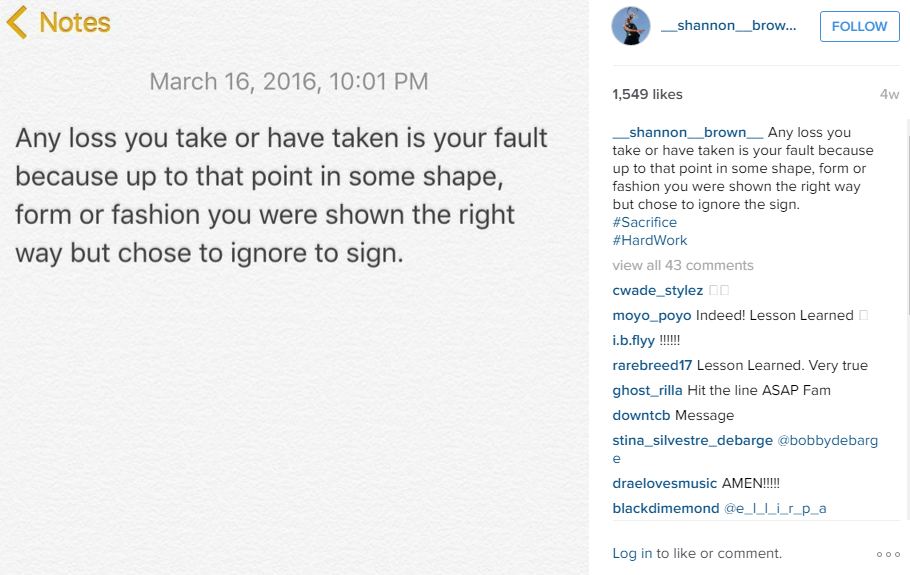Visit draelovesmusic profile
Screen dimensions: 910x575
(x=665, y=483)
